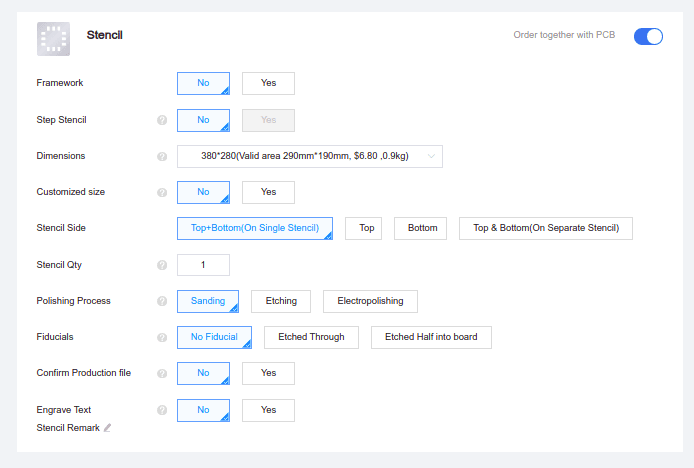Select Etched Half into board option
Viewport: 694px width, 468px height.
pos(431,337)
